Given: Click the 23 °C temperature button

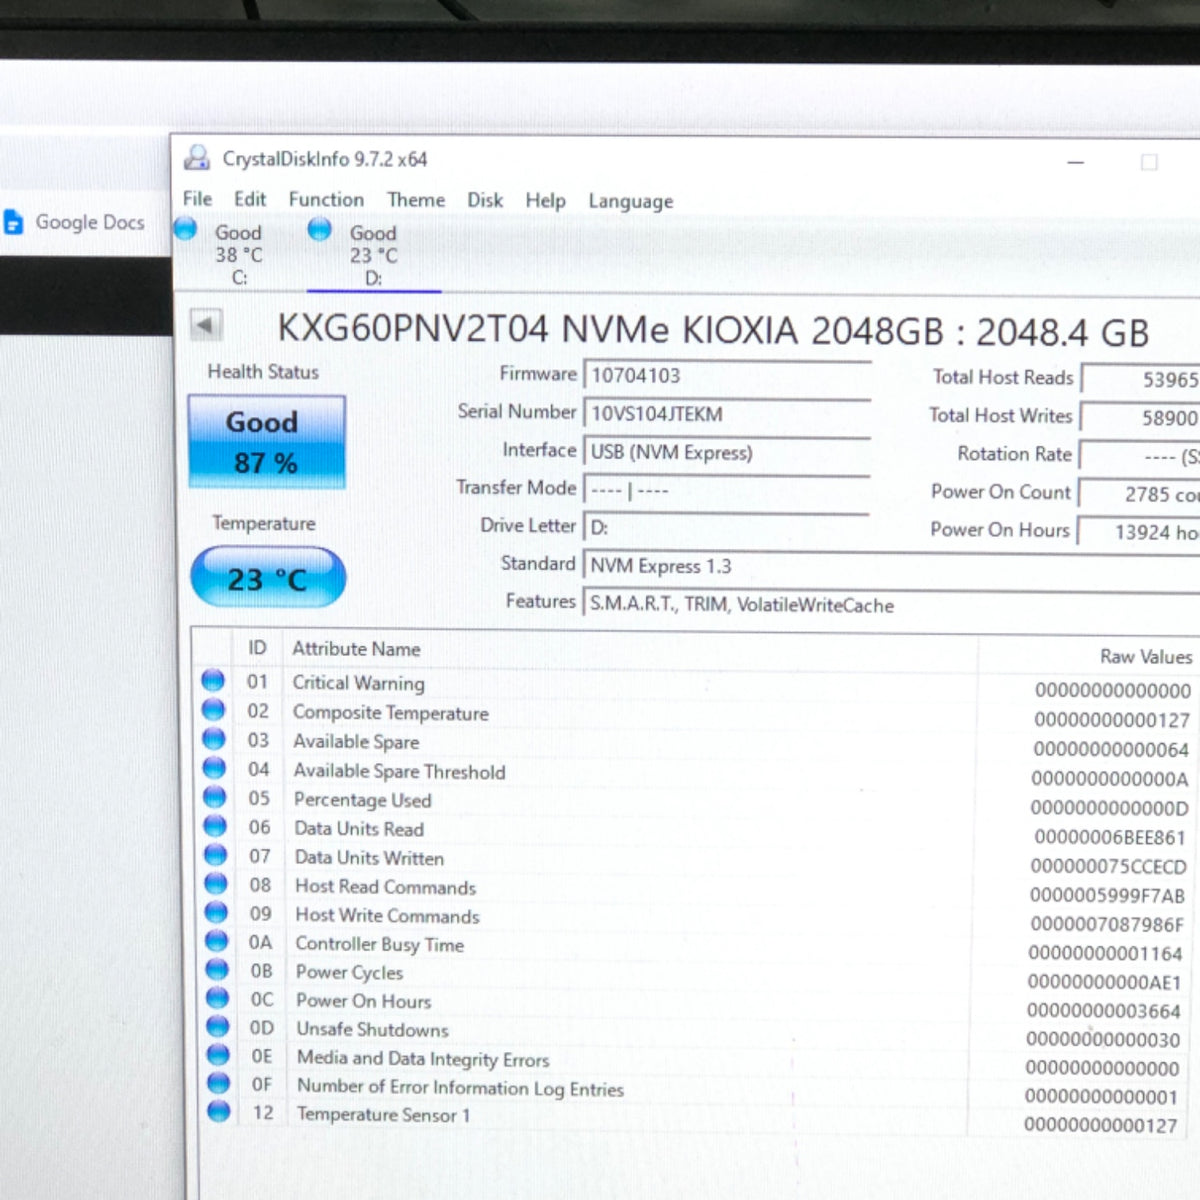Looking at the screenshot, I should (x=267, y=577).
